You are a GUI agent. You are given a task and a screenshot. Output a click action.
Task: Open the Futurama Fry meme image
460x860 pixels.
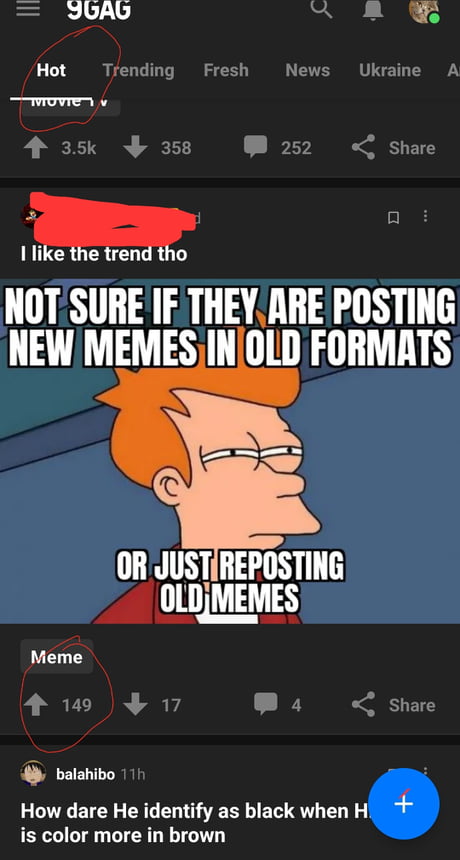click(230, 451)
